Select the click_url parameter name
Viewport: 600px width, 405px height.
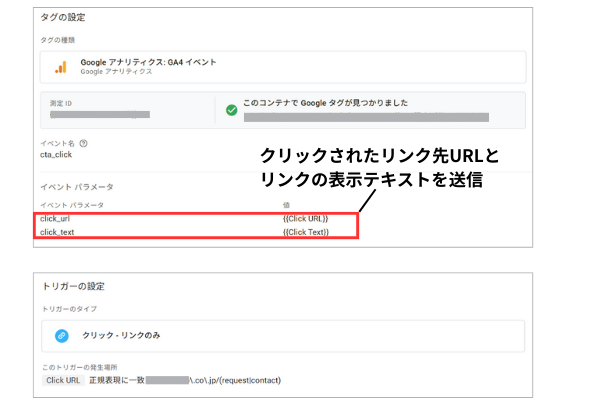point(55,218)
